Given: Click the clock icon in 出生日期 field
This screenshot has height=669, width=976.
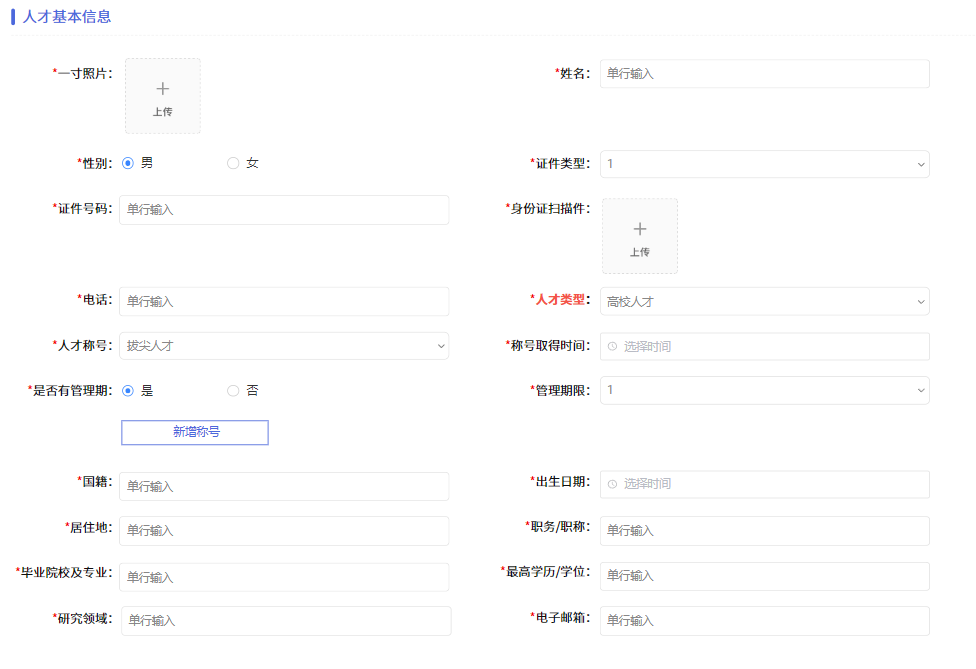Looking at the screenshot, I should tap(612, 484).
